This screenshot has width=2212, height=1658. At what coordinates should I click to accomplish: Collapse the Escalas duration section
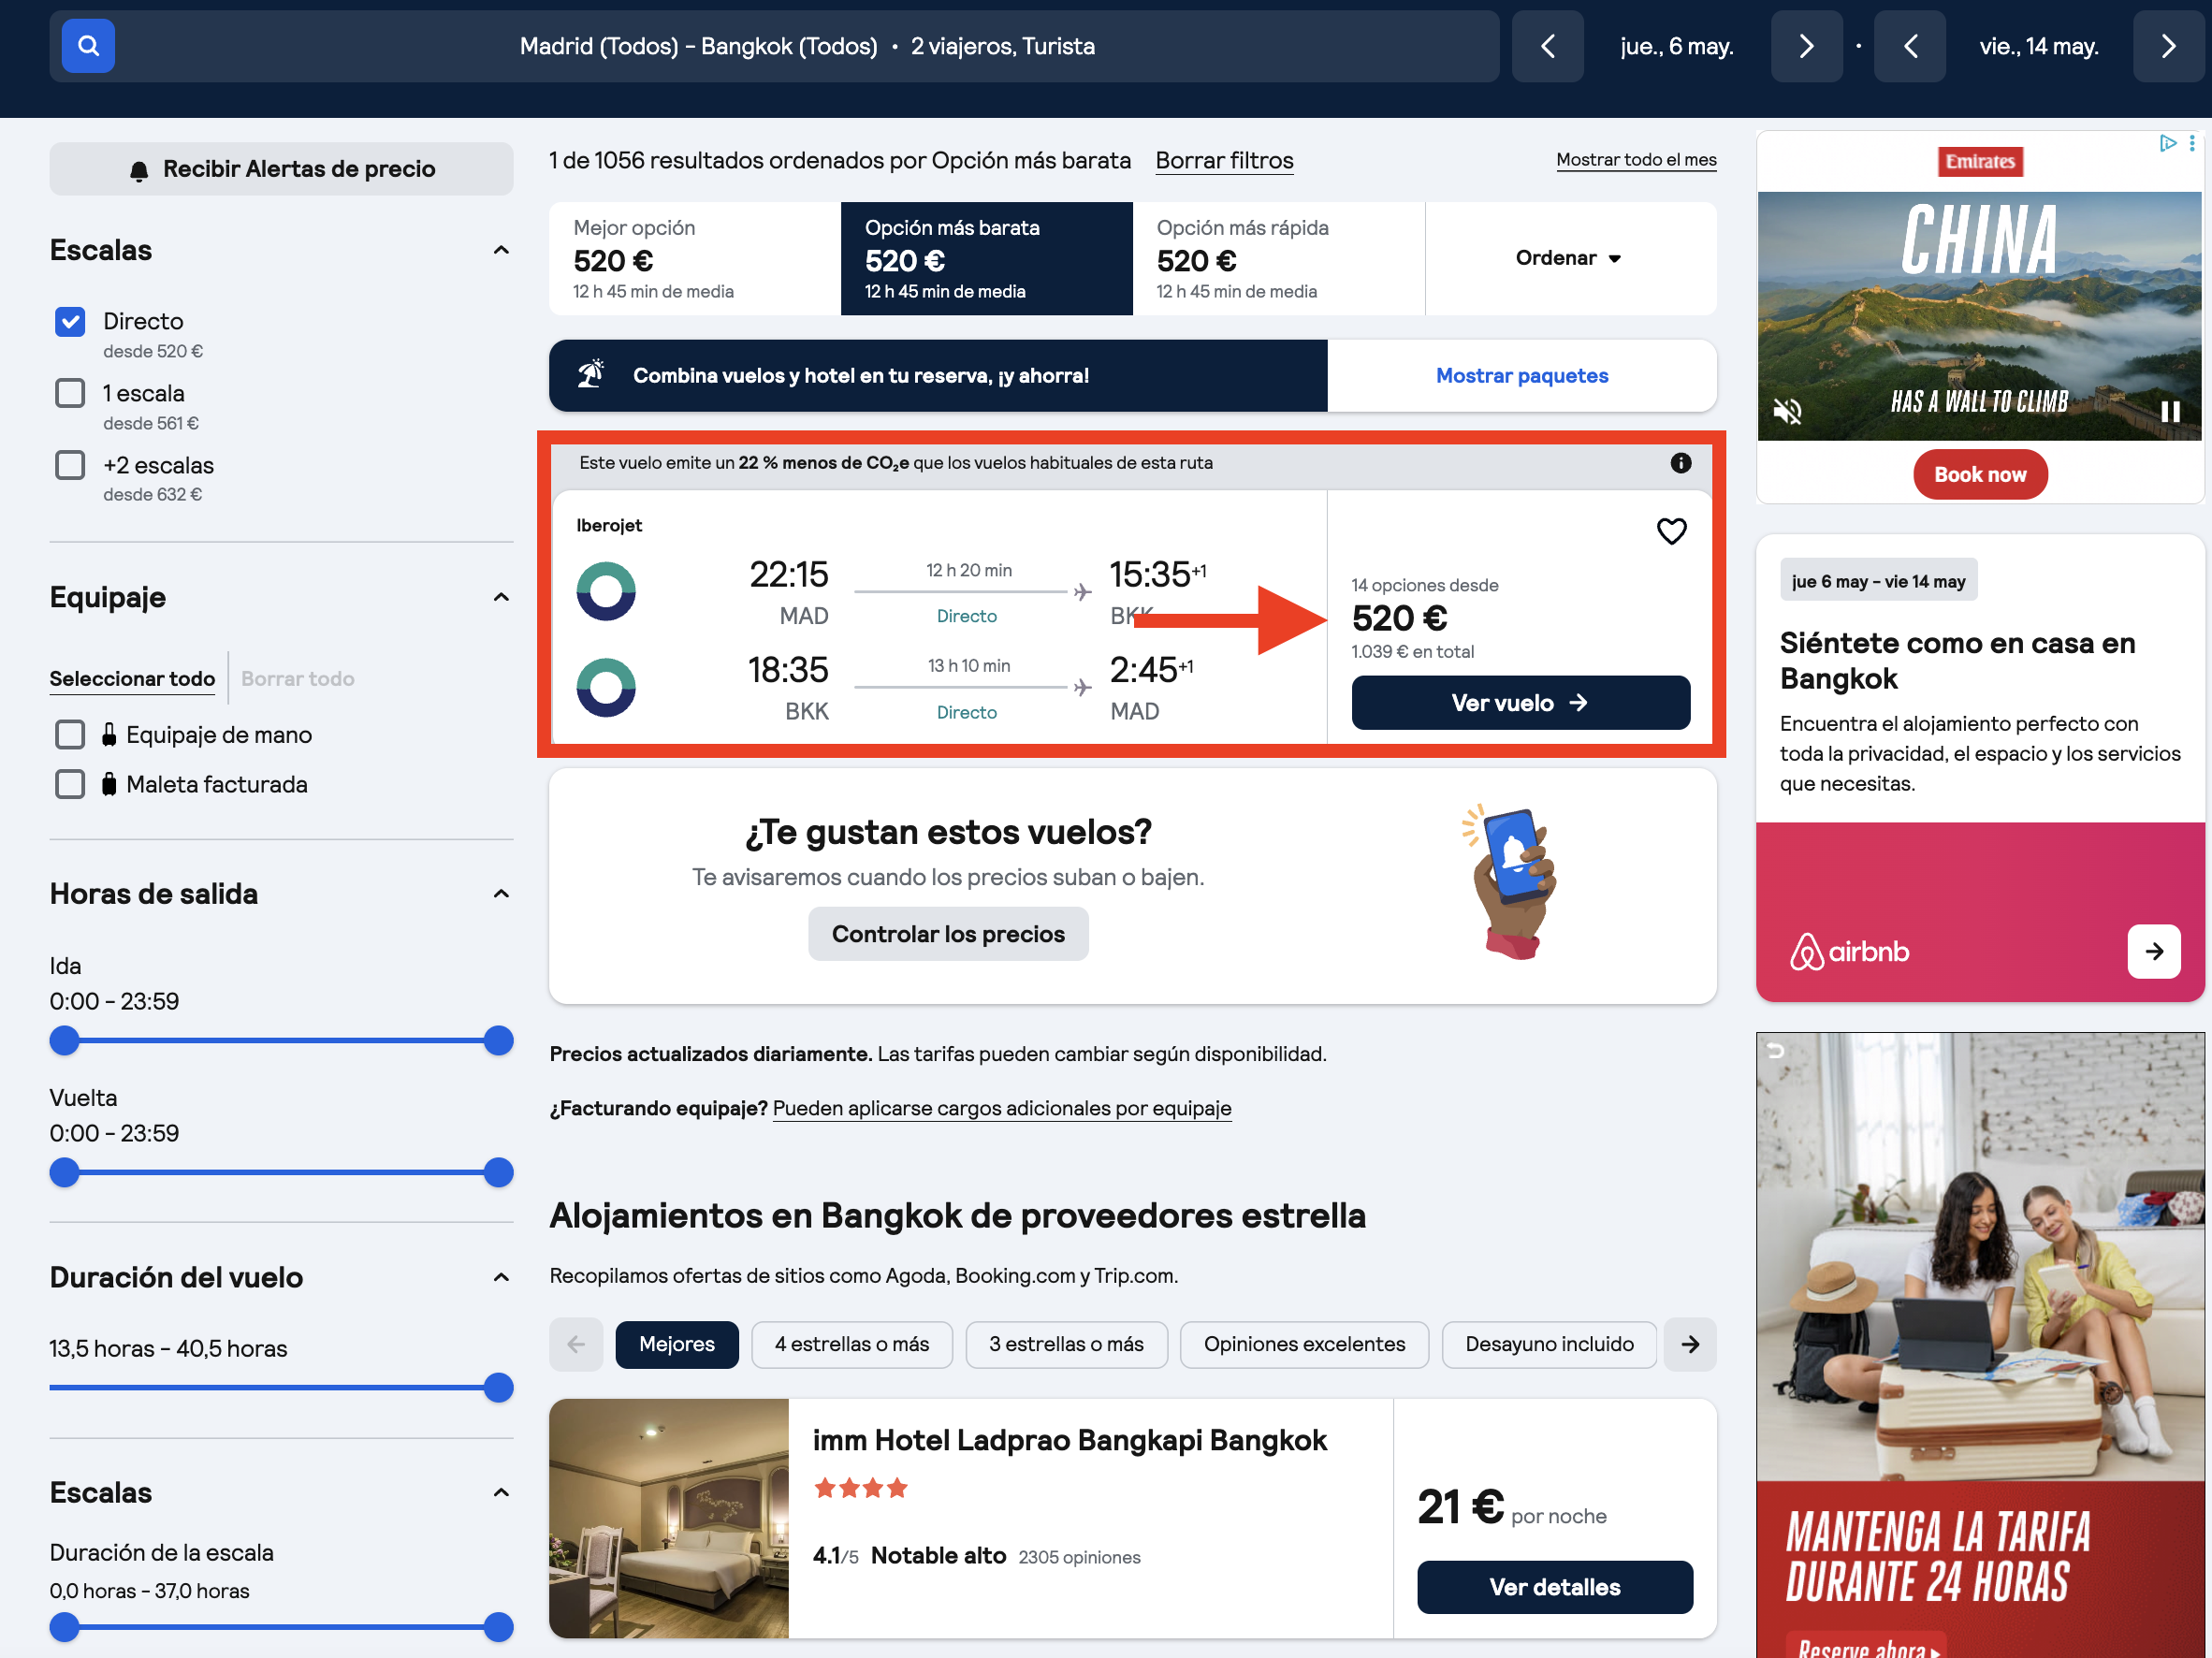pos(501,1493)
